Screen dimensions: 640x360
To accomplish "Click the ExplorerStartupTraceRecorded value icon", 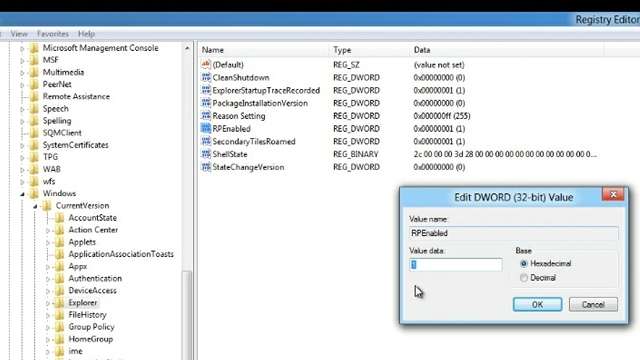I will point(206,90).
